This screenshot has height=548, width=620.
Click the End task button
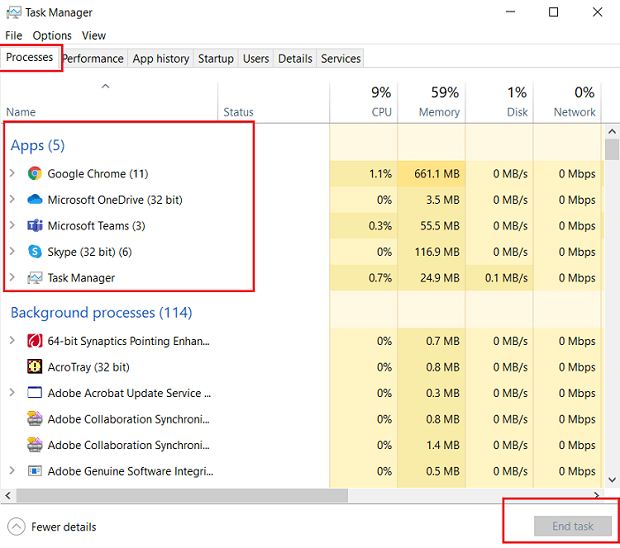click(x=573, y=526)
